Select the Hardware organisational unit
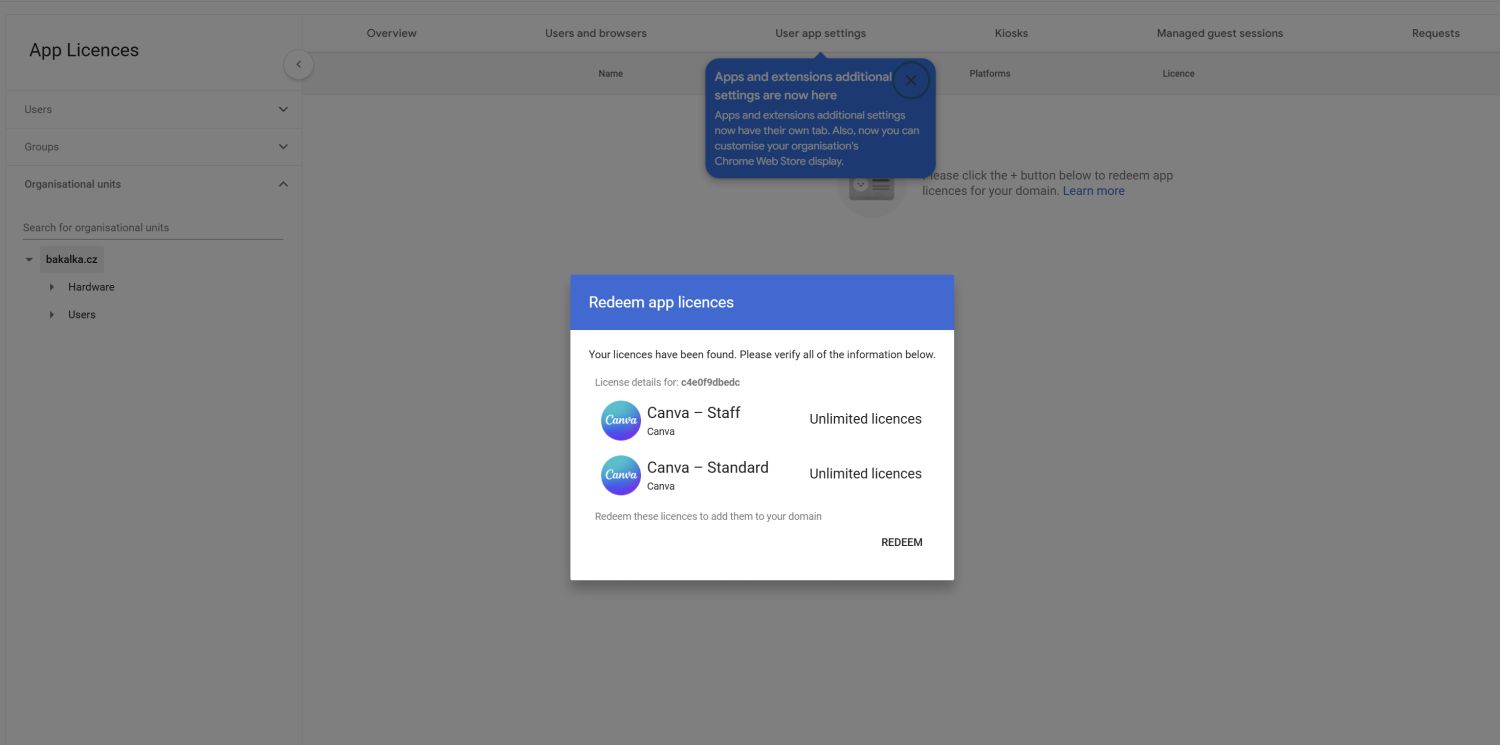The width and height of the screenshot is (1500, 745). click(x=91, y=287)
